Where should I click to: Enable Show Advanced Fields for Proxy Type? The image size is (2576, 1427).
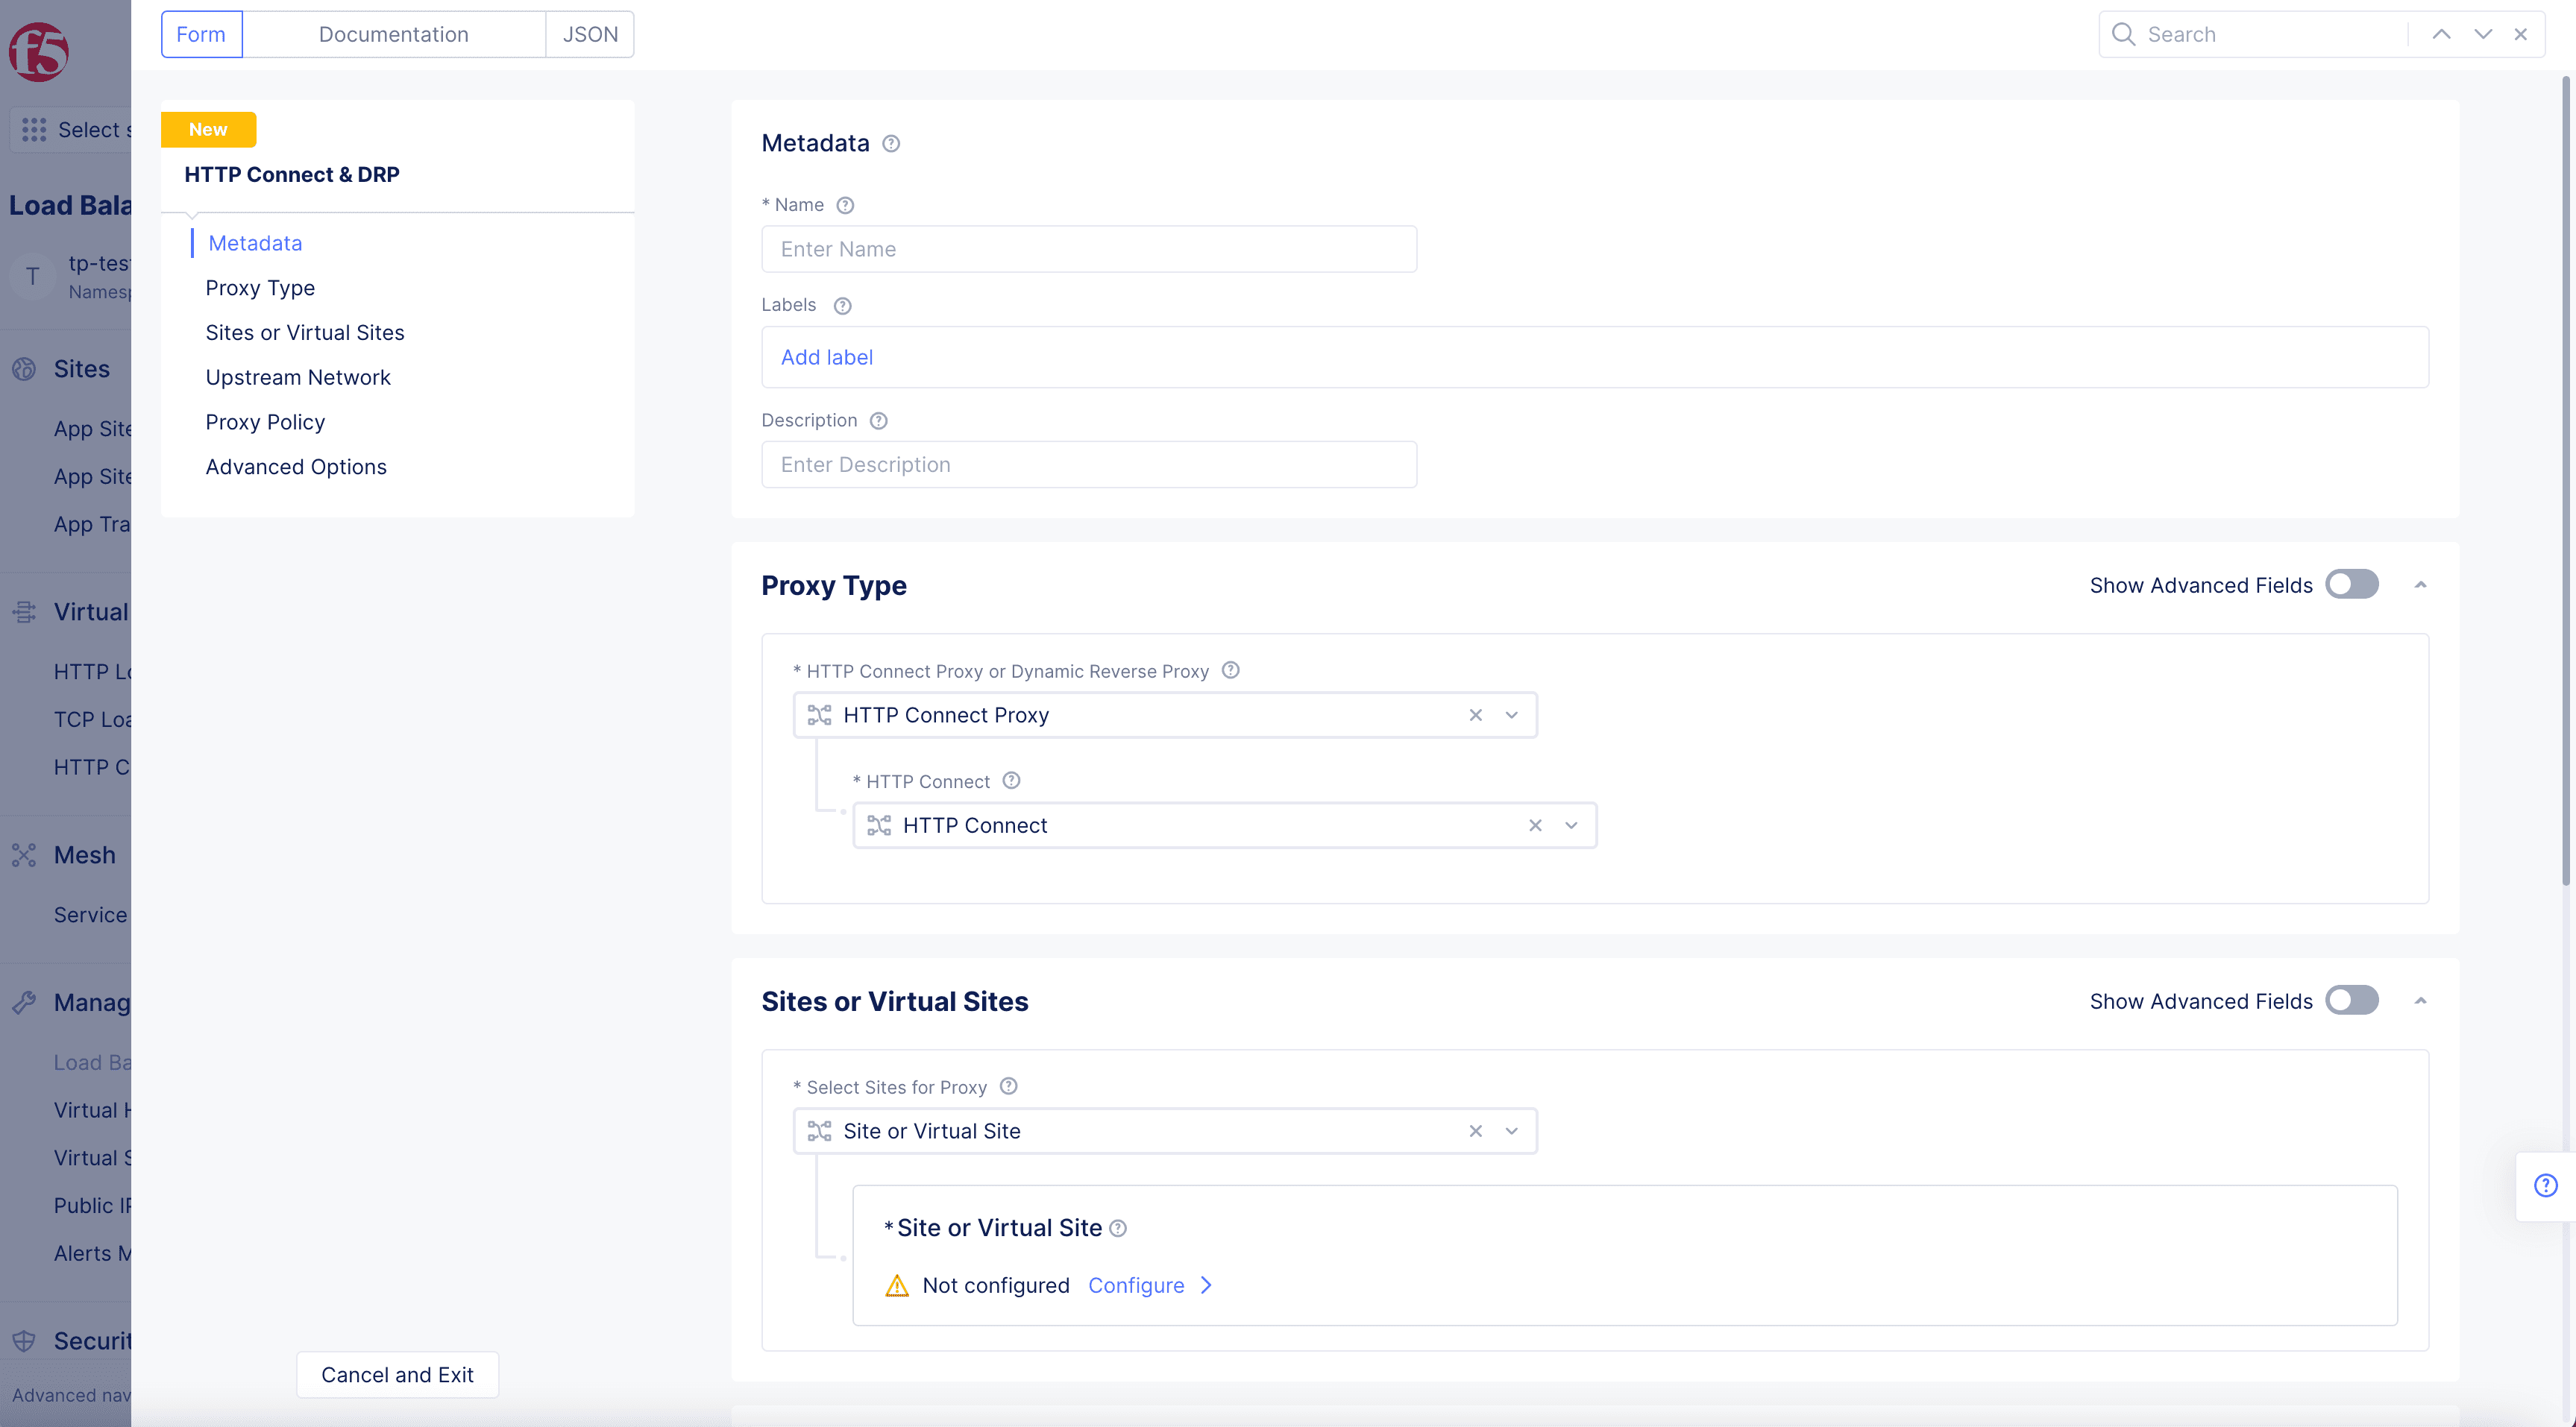[2351, 585]
